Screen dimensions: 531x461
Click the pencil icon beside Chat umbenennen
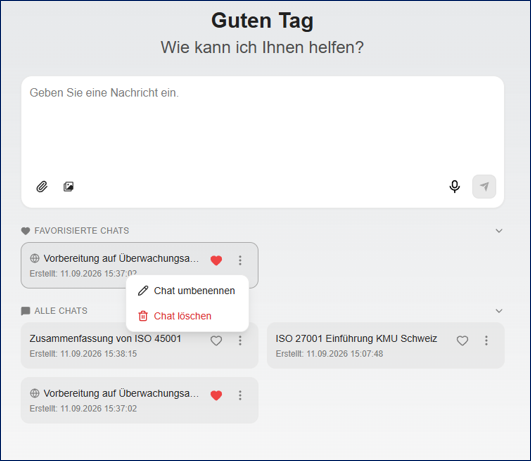[143, 291]
